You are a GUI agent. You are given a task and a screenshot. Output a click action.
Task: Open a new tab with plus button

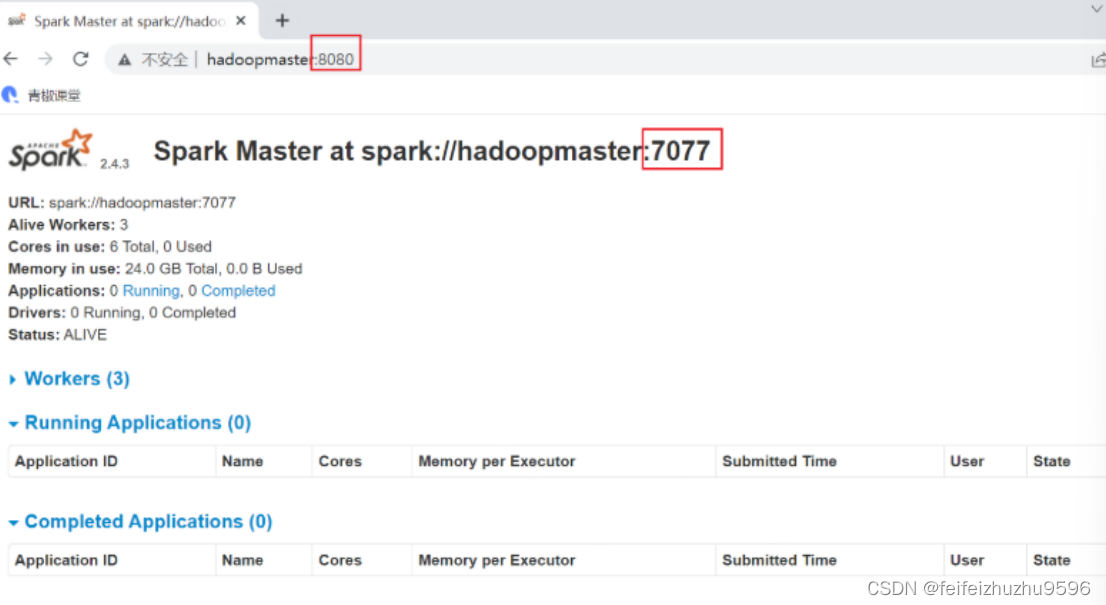[282, 20]
